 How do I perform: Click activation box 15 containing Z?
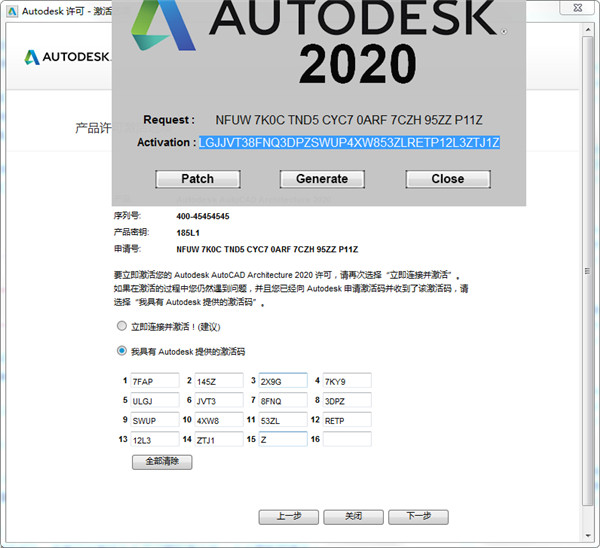pos(282,439)
